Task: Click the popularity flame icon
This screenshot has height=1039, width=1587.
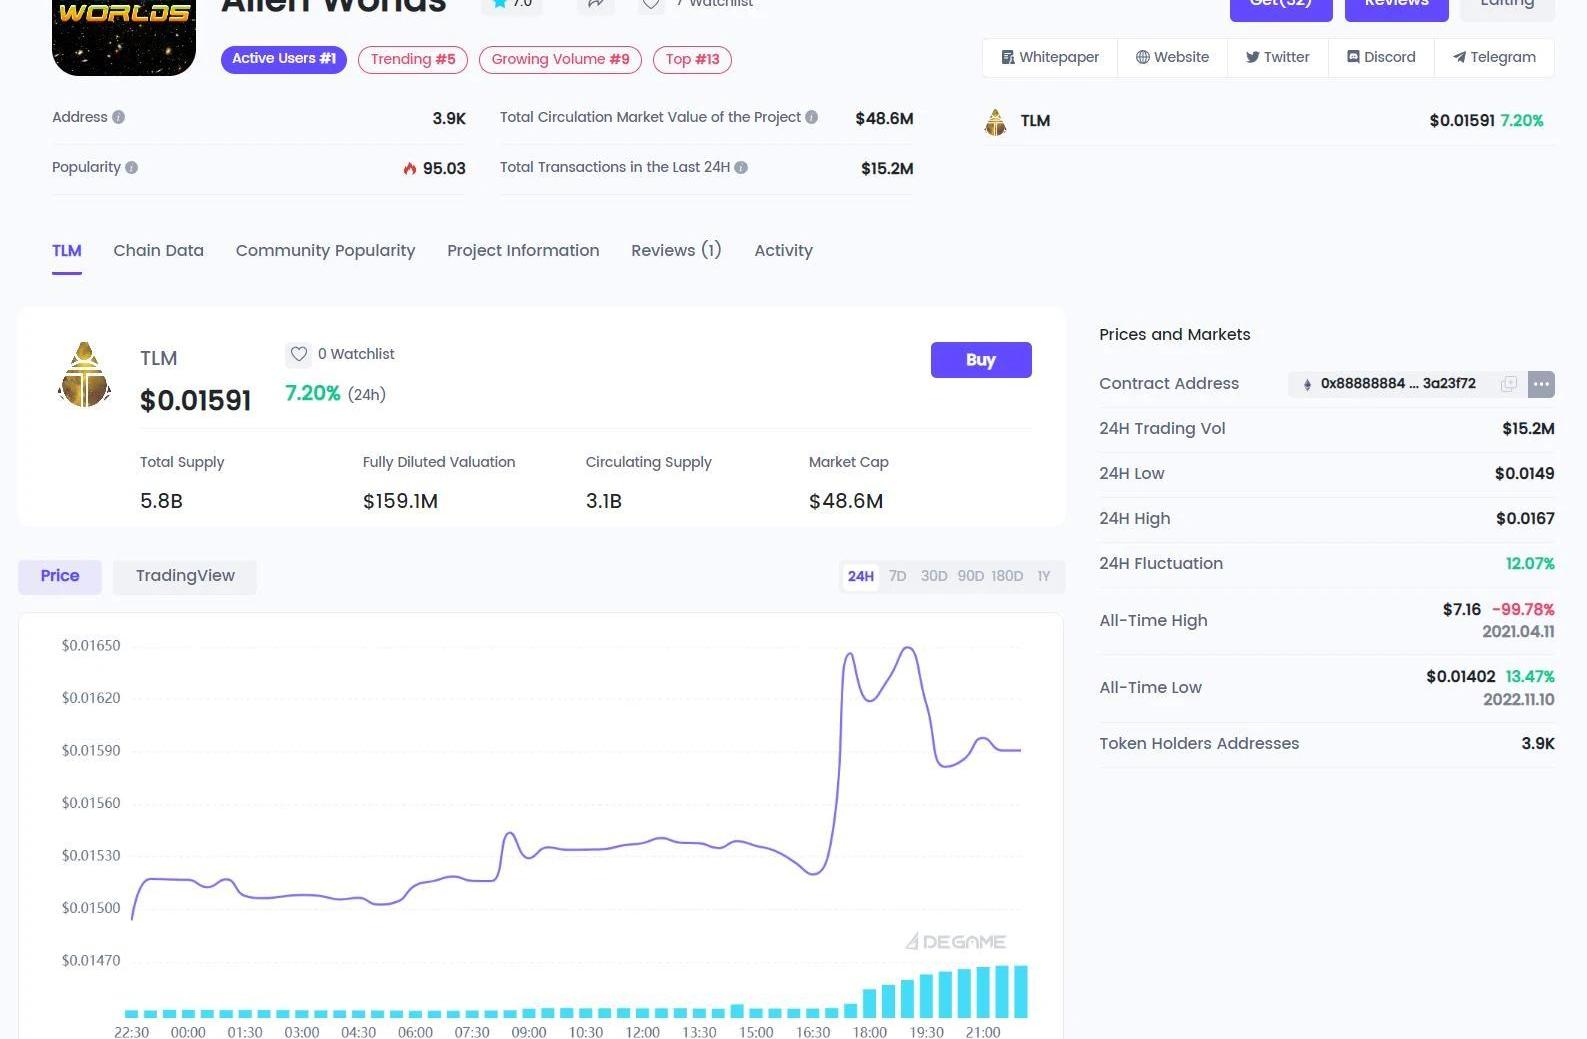Action: tap(410, 168)
